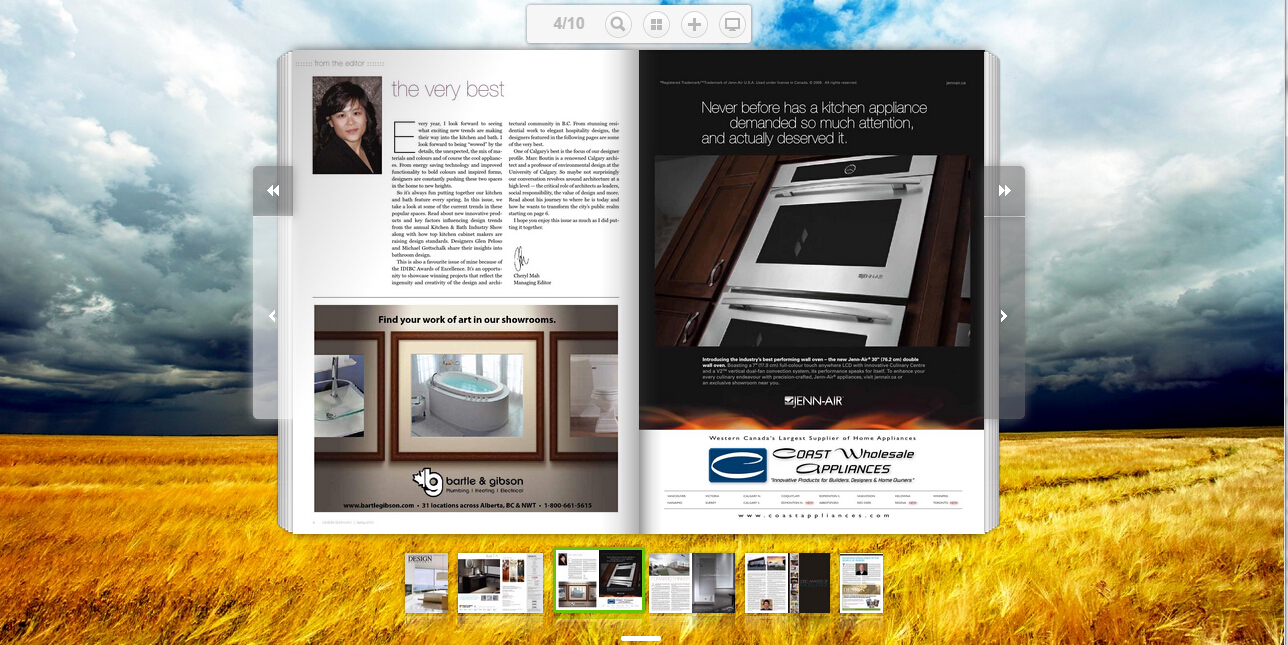
Task: Jump to last page double-arrow
Action: (1005, 190)
